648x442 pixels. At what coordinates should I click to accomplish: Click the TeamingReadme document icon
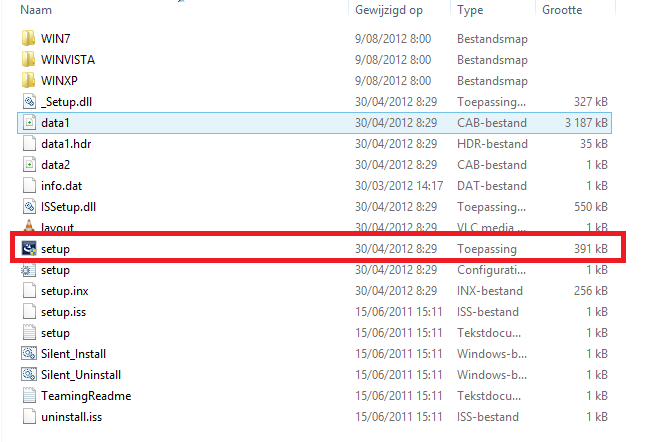click(29, 396)
